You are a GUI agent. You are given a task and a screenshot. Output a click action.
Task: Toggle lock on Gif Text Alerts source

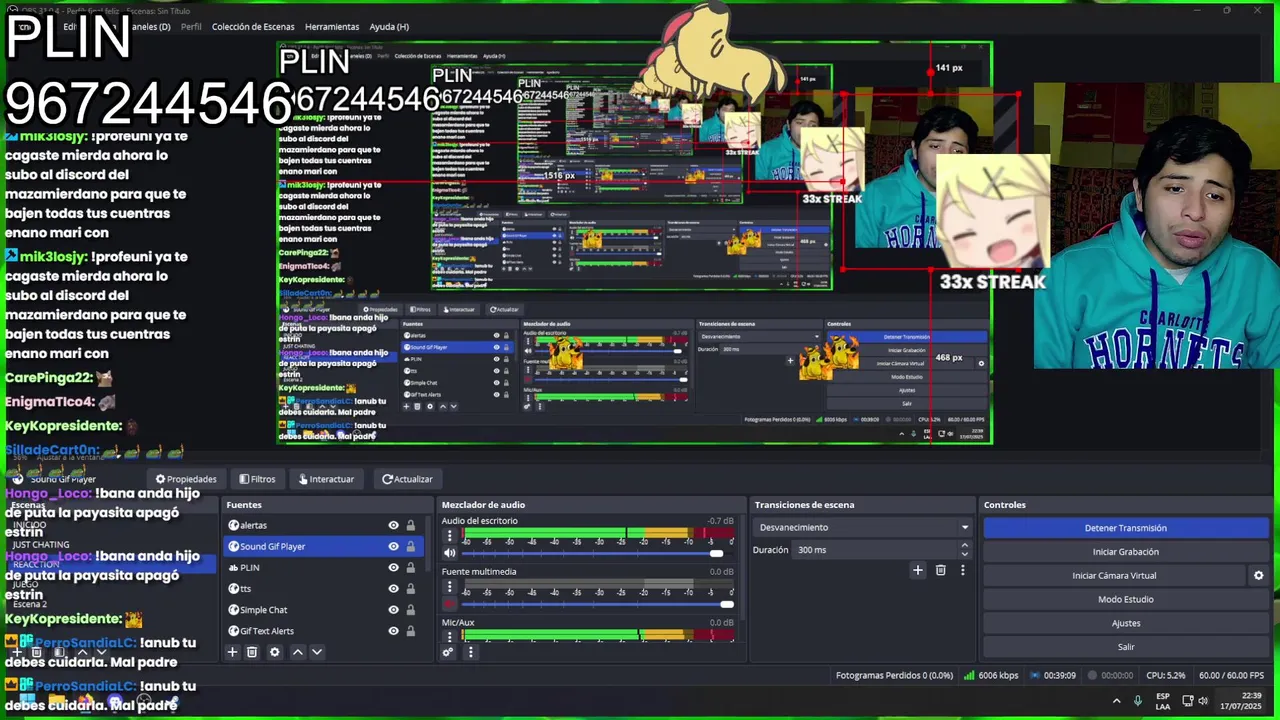(410, 630)
